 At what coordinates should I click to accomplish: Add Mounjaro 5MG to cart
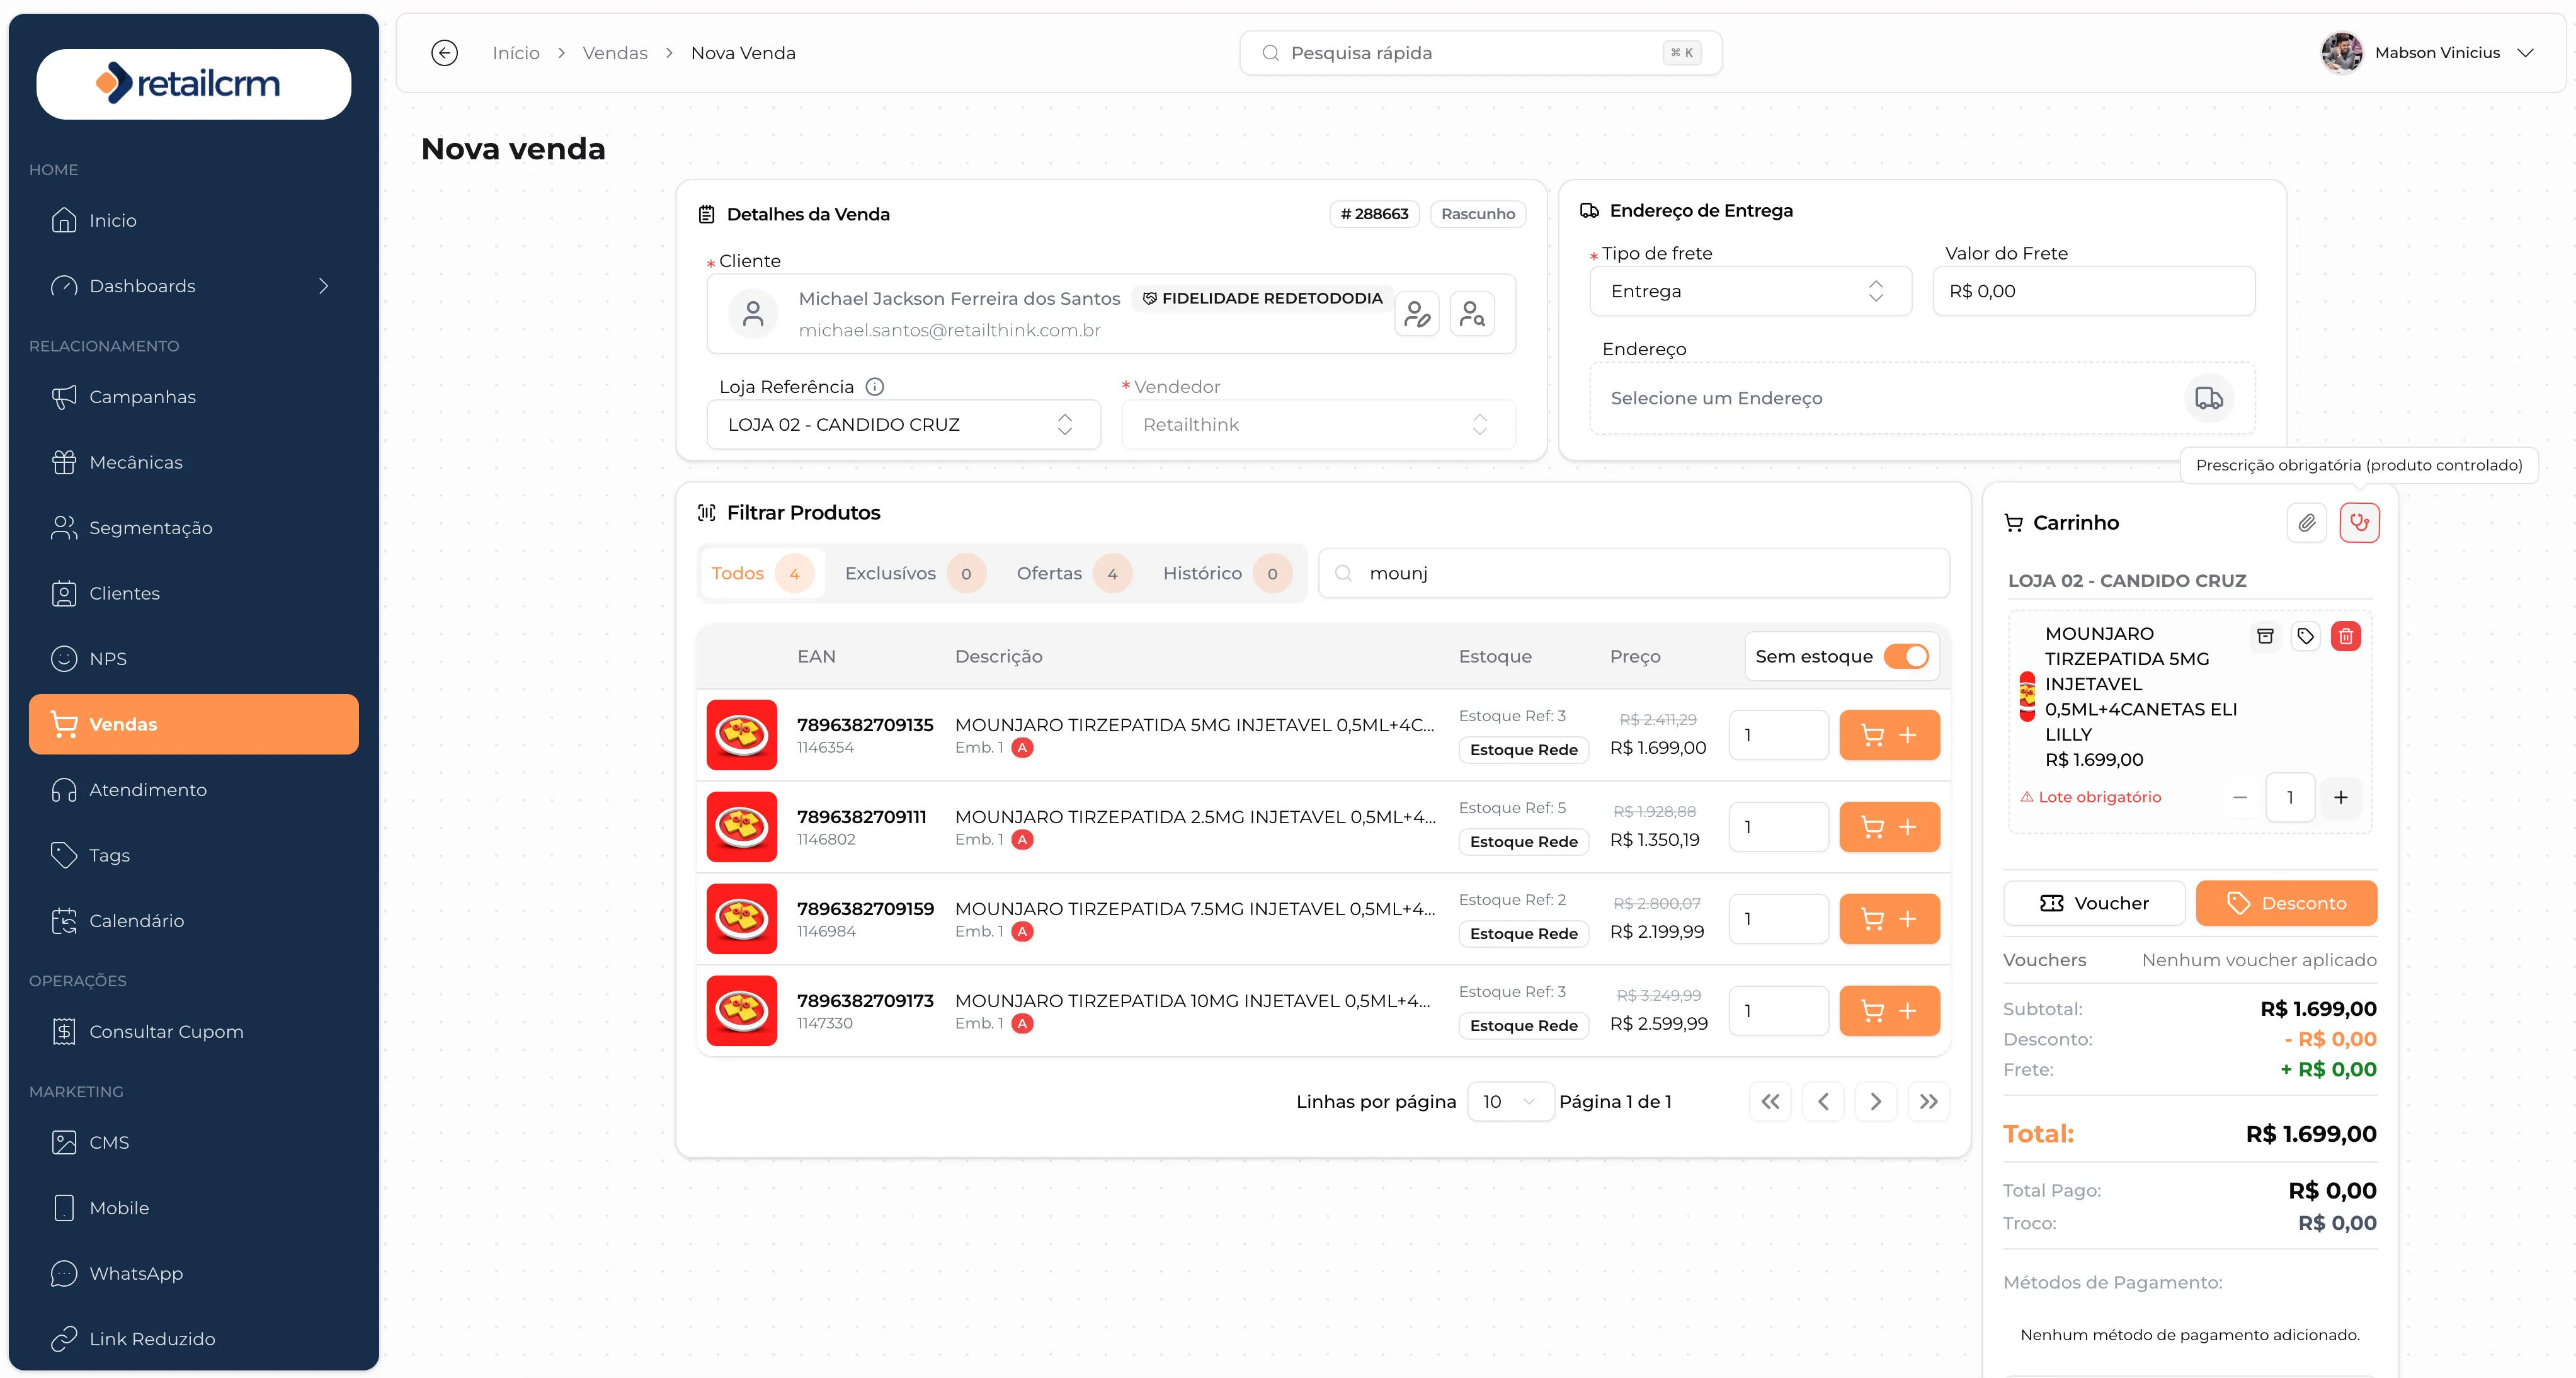[1889, 735]
